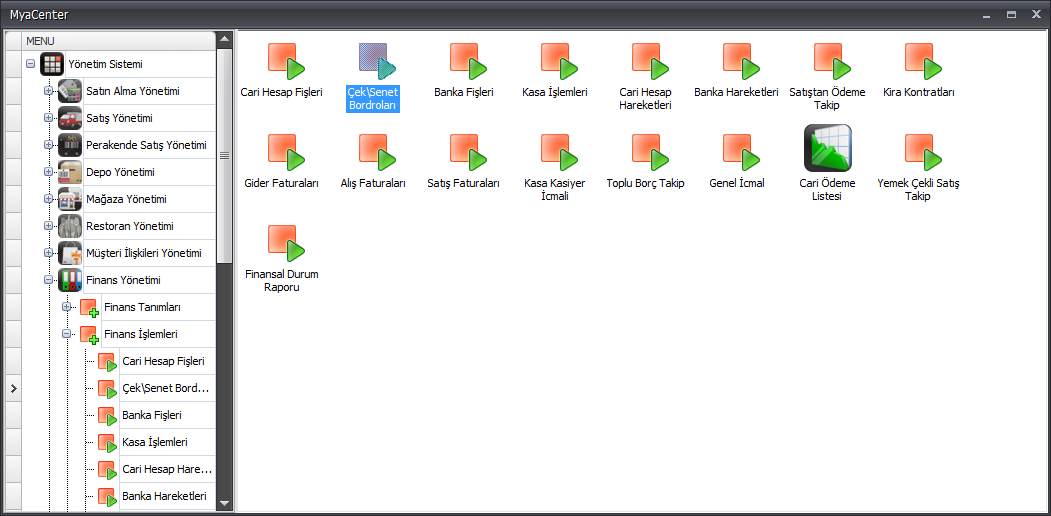Launch the Alış Faturaları icon

pos(377,152)
